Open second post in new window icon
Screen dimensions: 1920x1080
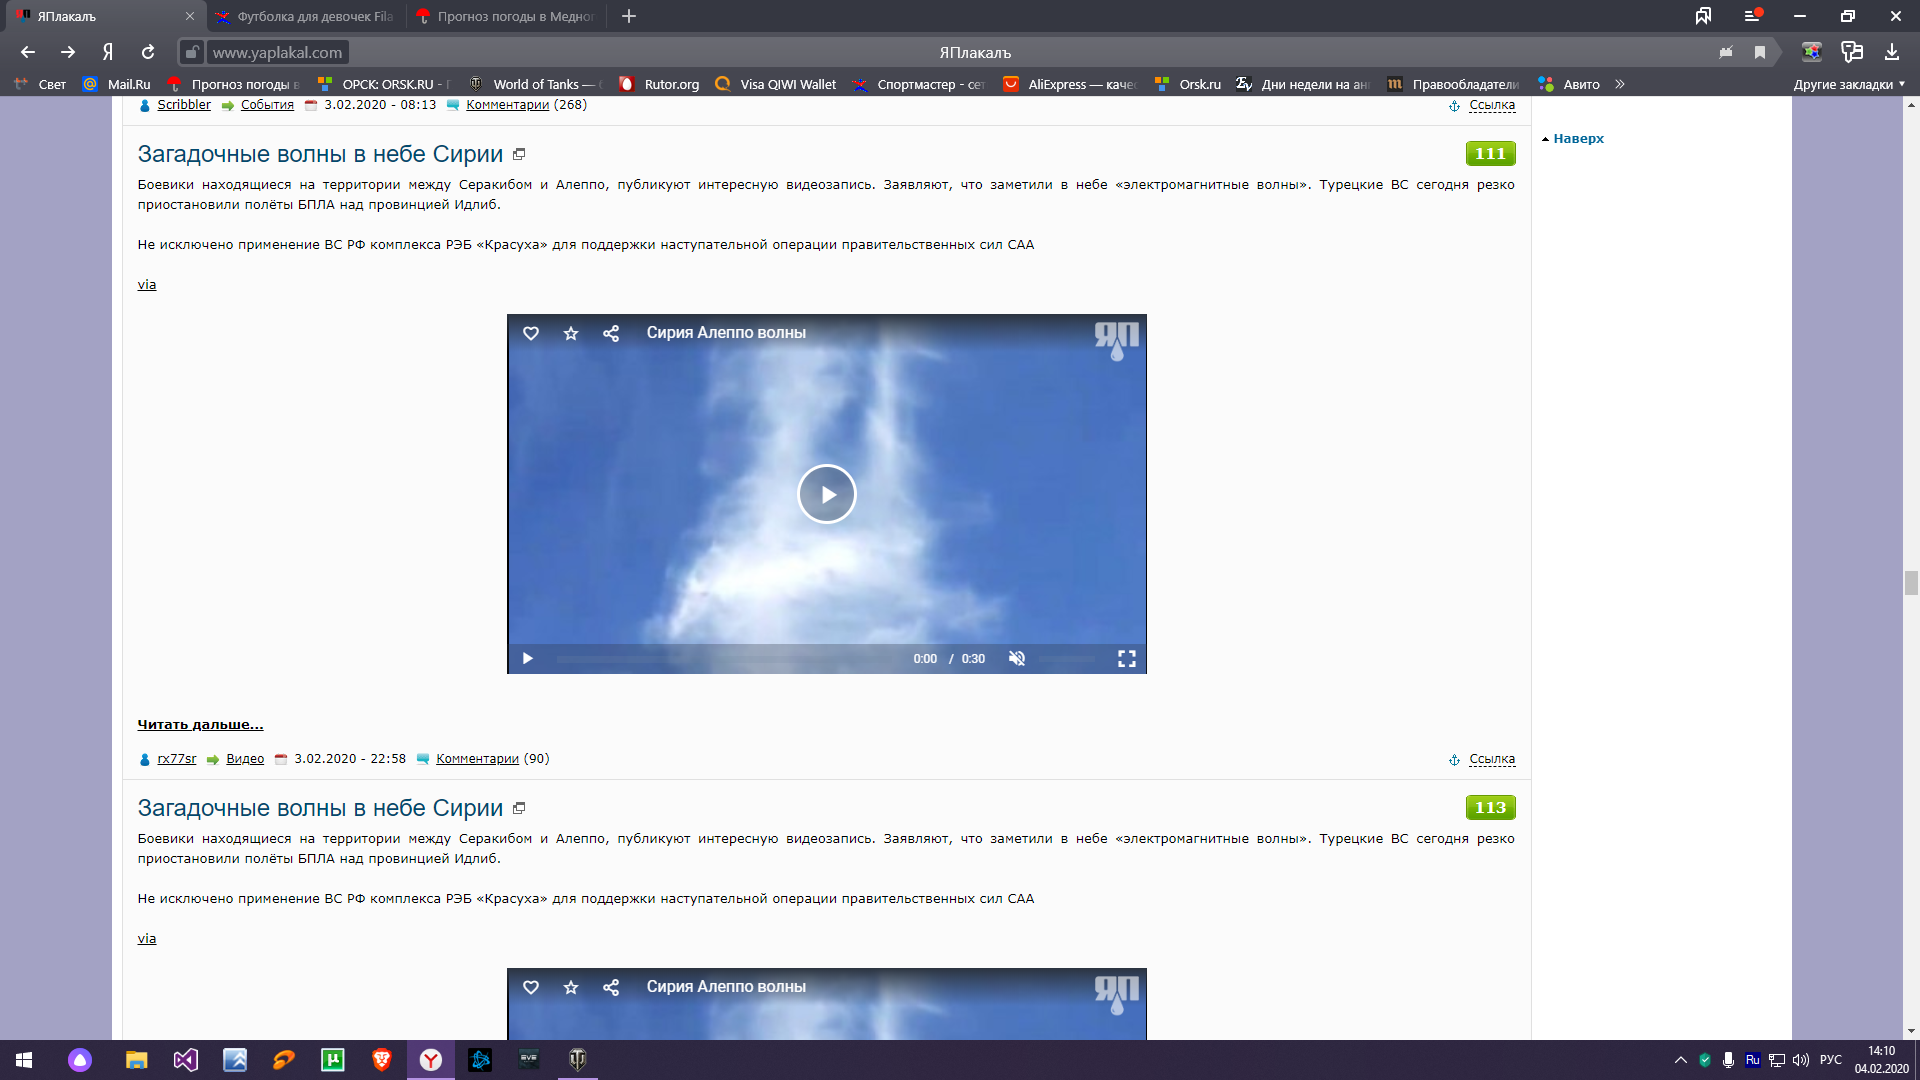(x=519, y=808)
